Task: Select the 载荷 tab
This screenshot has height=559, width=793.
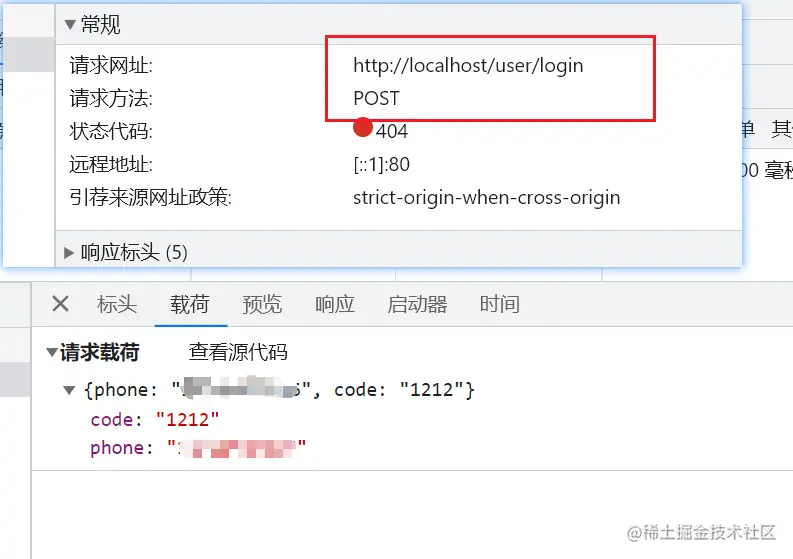Action: pos(190,305)
